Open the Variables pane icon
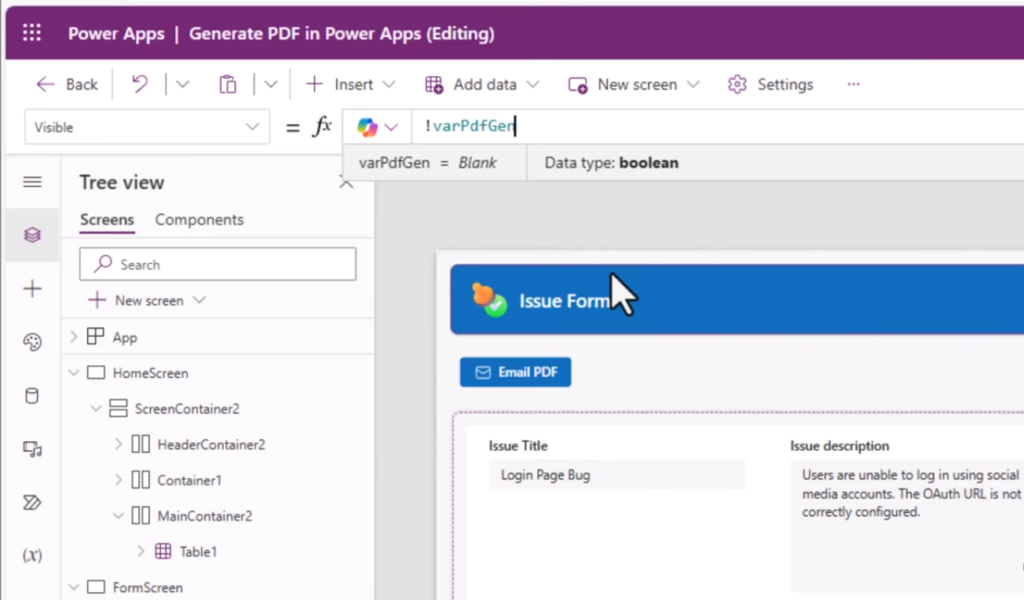1024x600 pixels. (32, 555)
